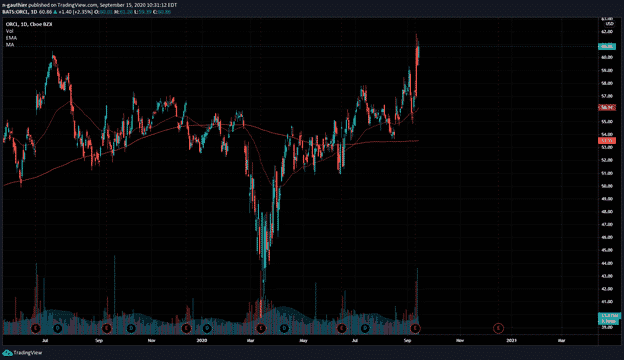Image resolution: width=624 pixels, height=360 pixels.
Task: Select the Vol indicator legend
Action: click(9, 31)
